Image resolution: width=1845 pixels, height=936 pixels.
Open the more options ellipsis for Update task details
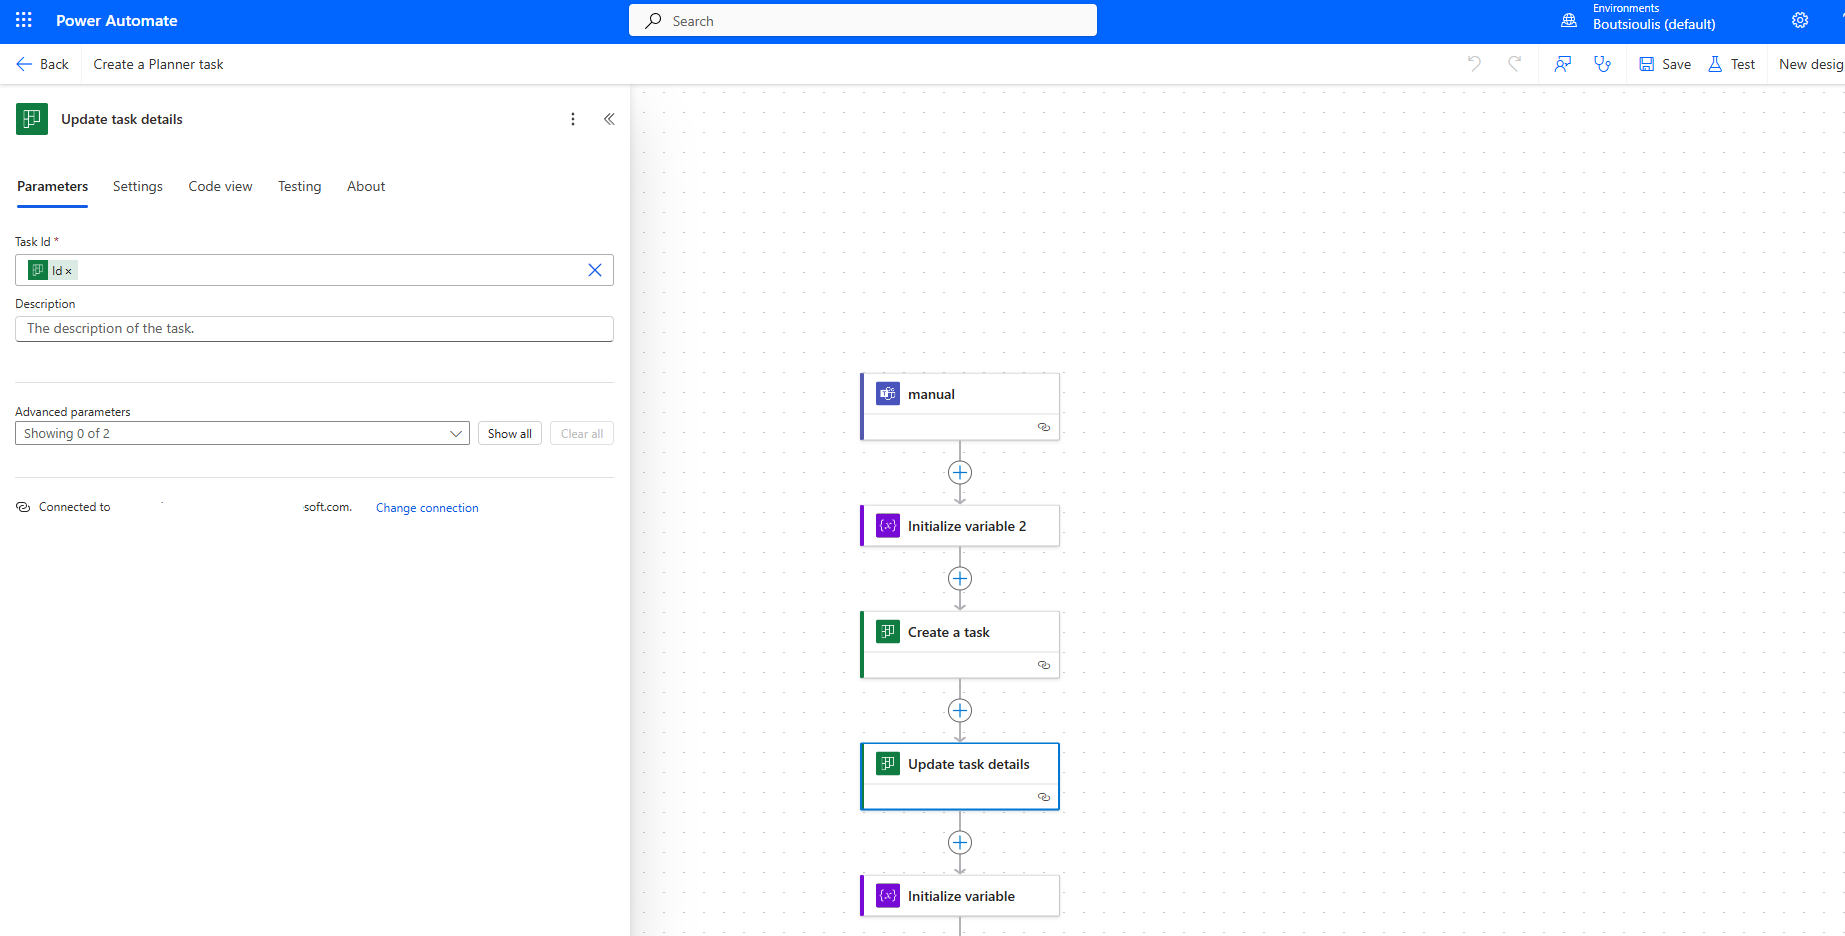click(573, 119)
